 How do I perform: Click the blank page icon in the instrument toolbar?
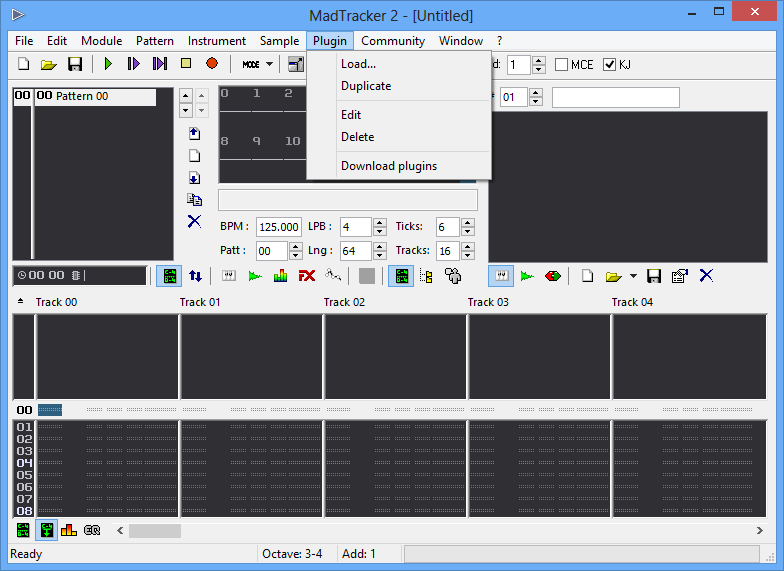click(x=588, y=276)
